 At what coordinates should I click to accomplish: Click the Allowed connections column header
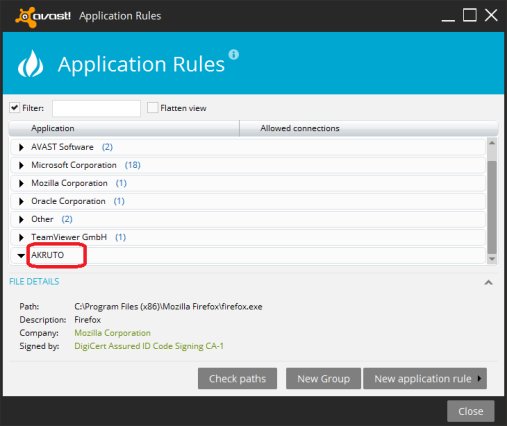(x=369, y=128)
